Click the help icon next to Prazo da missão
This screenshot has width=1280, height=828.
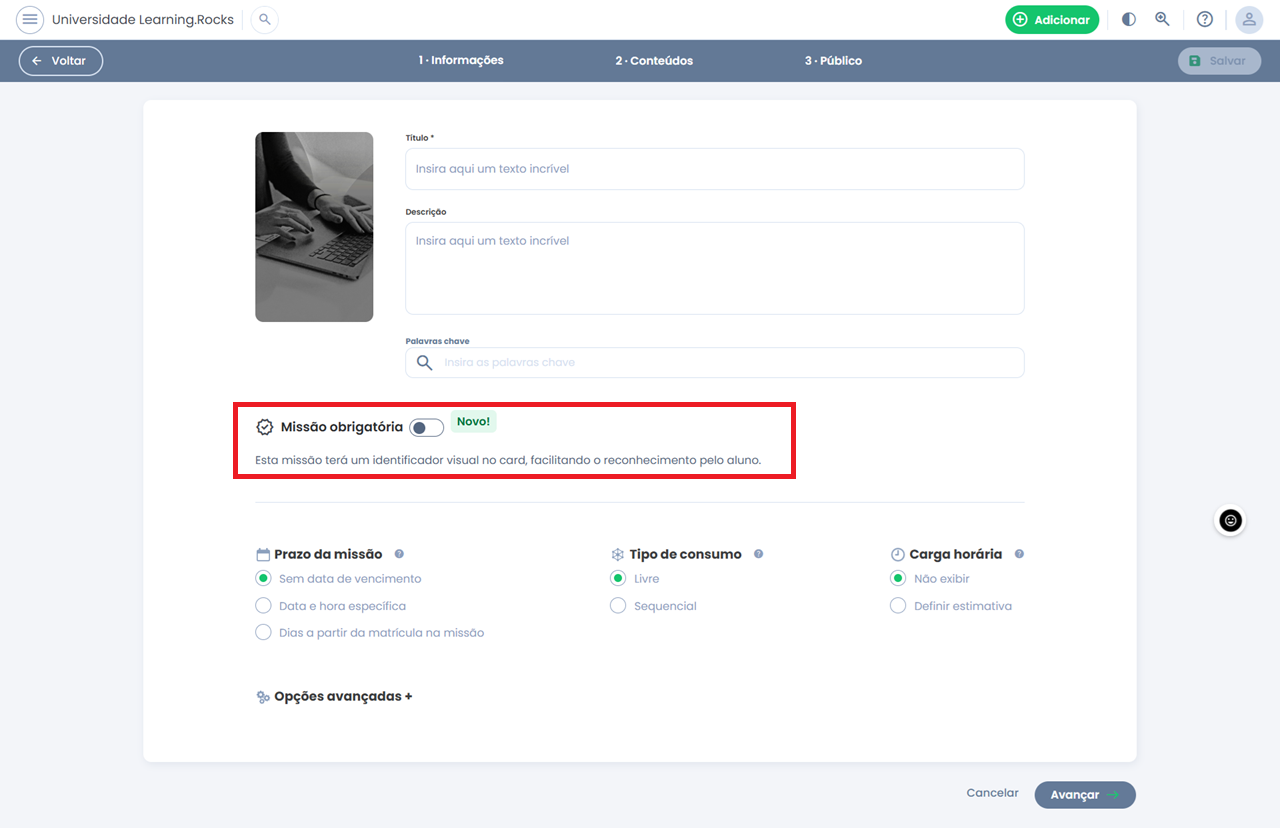tap(399, 554)
